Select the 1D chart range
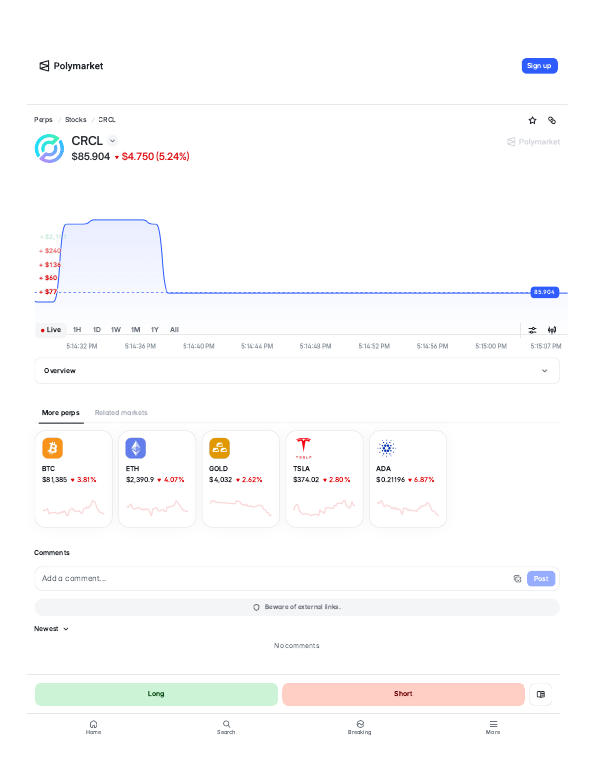This screenshot has width=595, height=770. pos(97,330)
